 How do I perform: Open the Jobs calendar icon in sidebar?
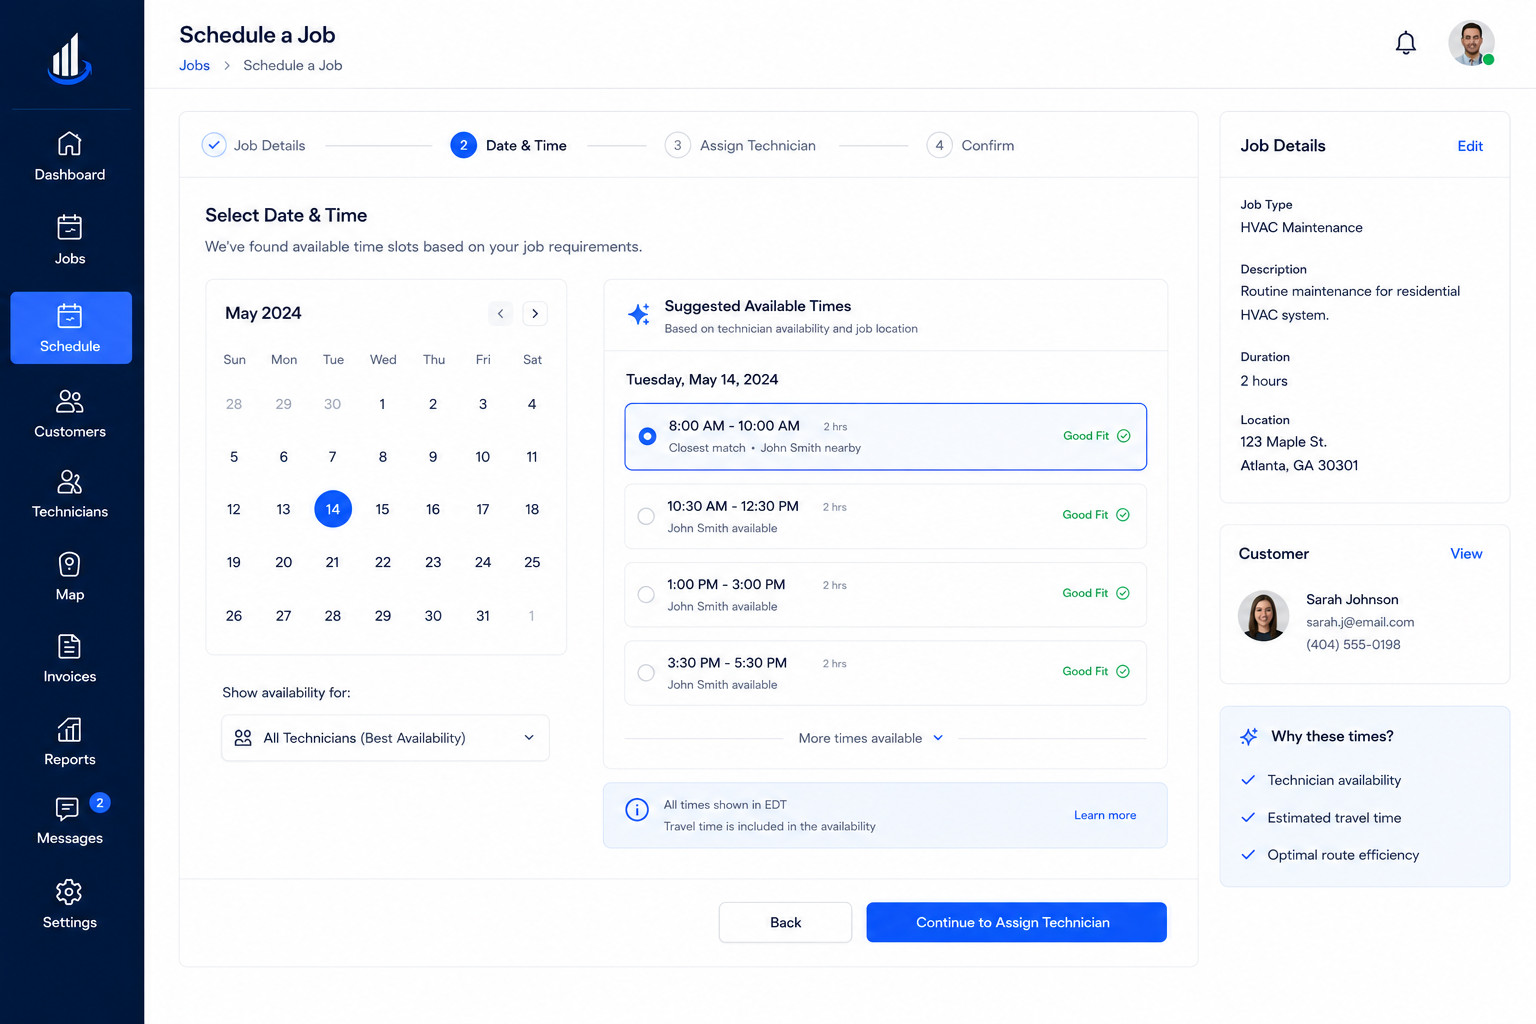coord(69,227)
